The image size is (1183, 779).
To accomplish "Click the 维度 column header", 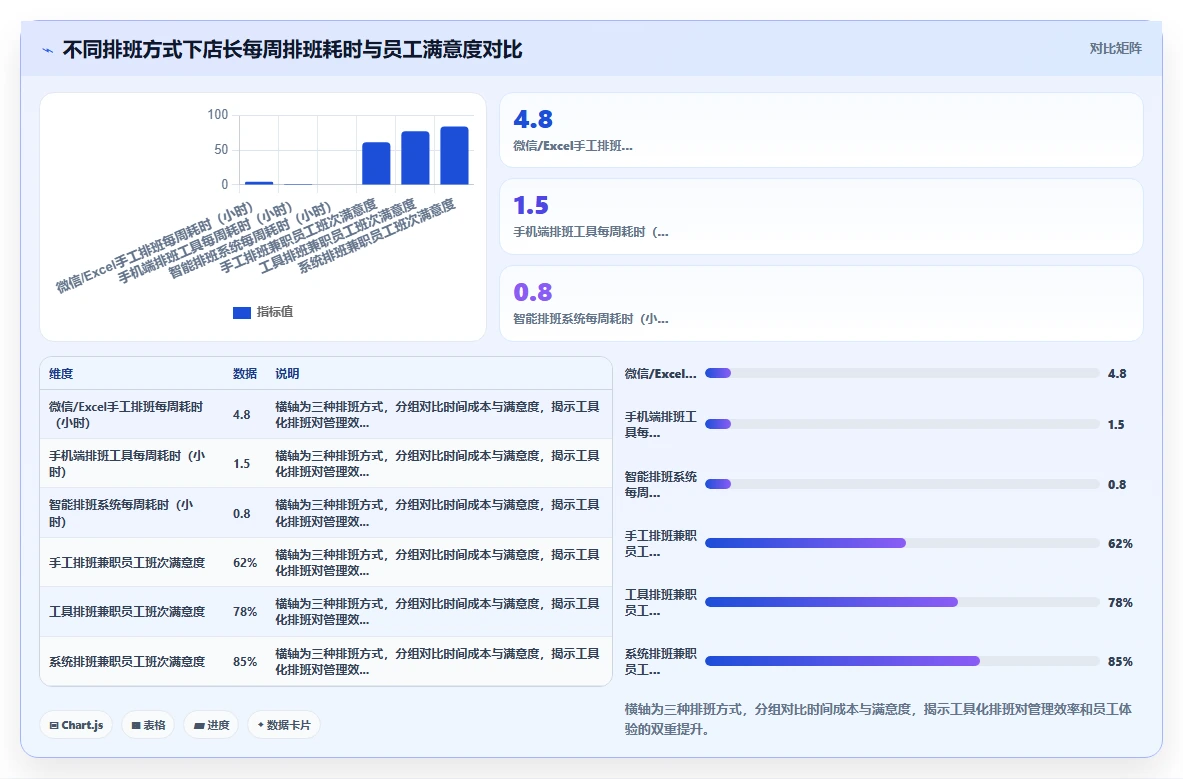I will (x=61, y=373).
